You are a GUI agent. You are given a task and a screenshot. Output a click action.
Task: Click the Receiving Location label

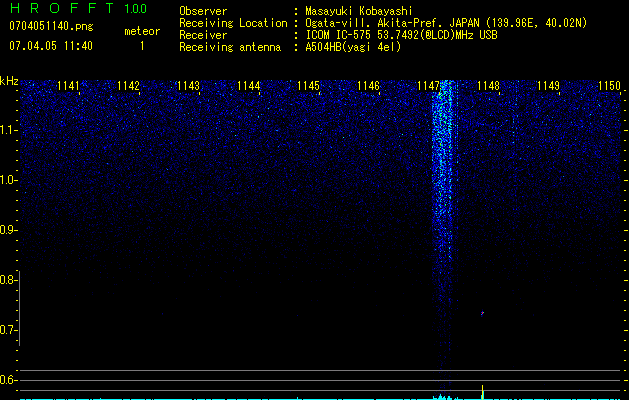pyautogui.click(x=233, y=23)
